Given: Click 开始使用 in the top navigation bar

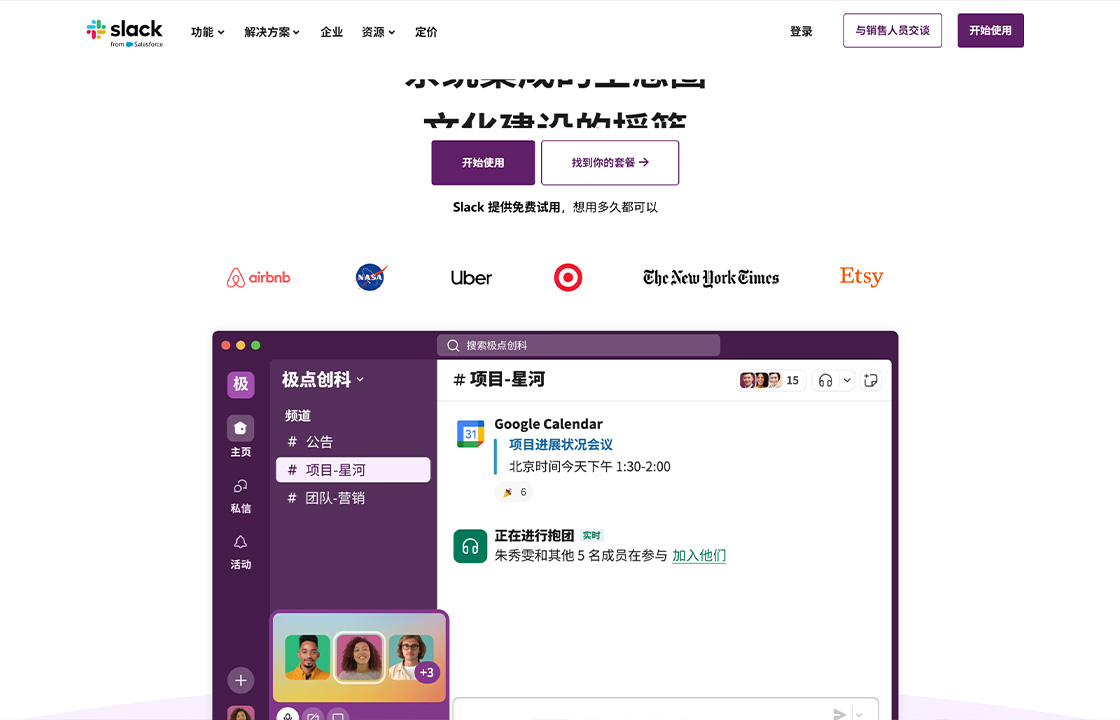Looking at the screenshot, I should pos(990,31).
